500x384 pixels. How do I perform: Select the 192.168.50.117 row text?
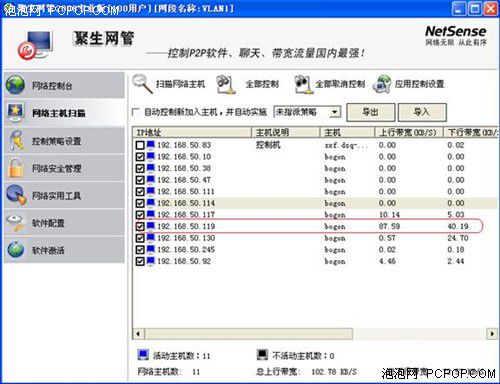[186, 215]
